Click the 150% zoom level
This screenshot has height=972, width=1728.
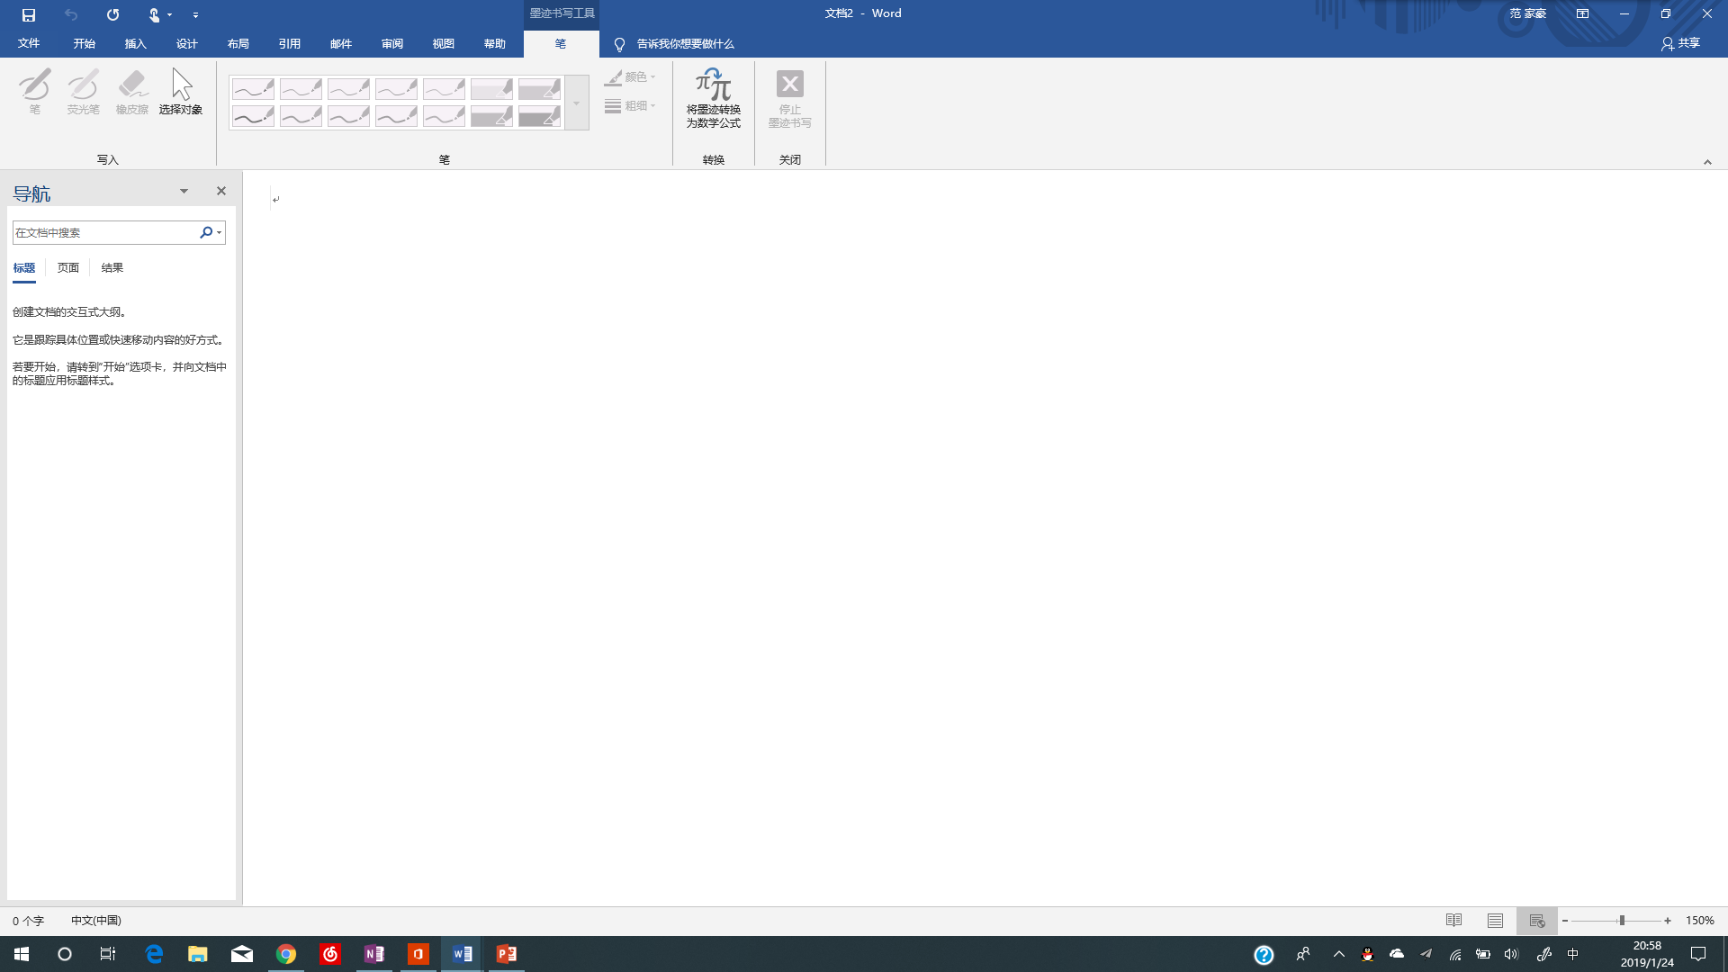click(x=1700, y=921)
